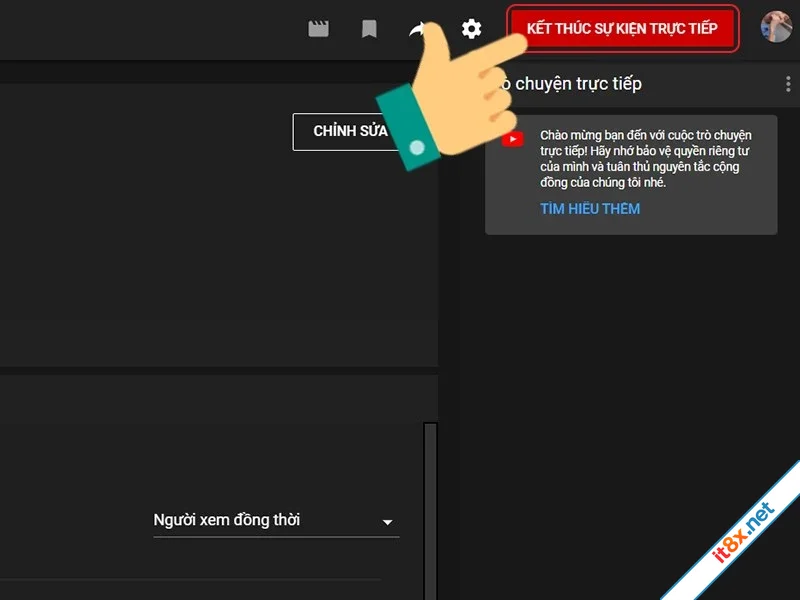
Task: Click the CHỈNH SỬA button
Action: pos(347,132)
